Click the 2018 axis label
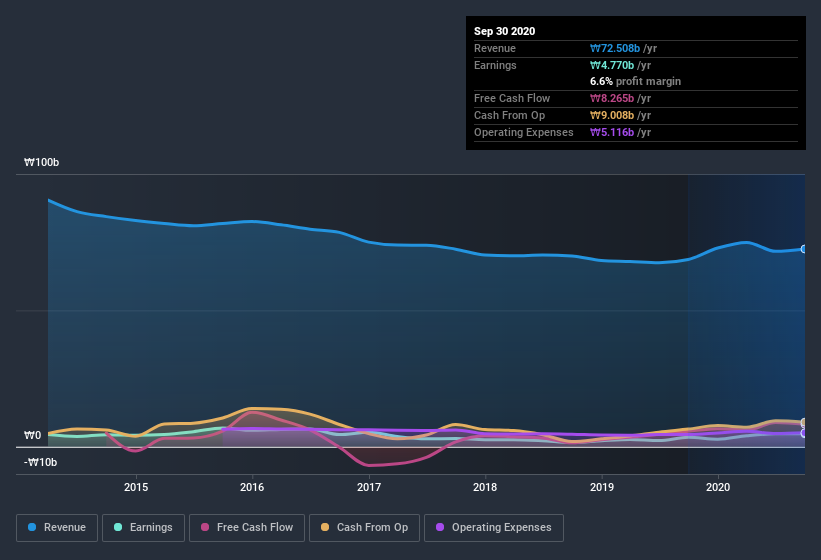 [485, 487]
